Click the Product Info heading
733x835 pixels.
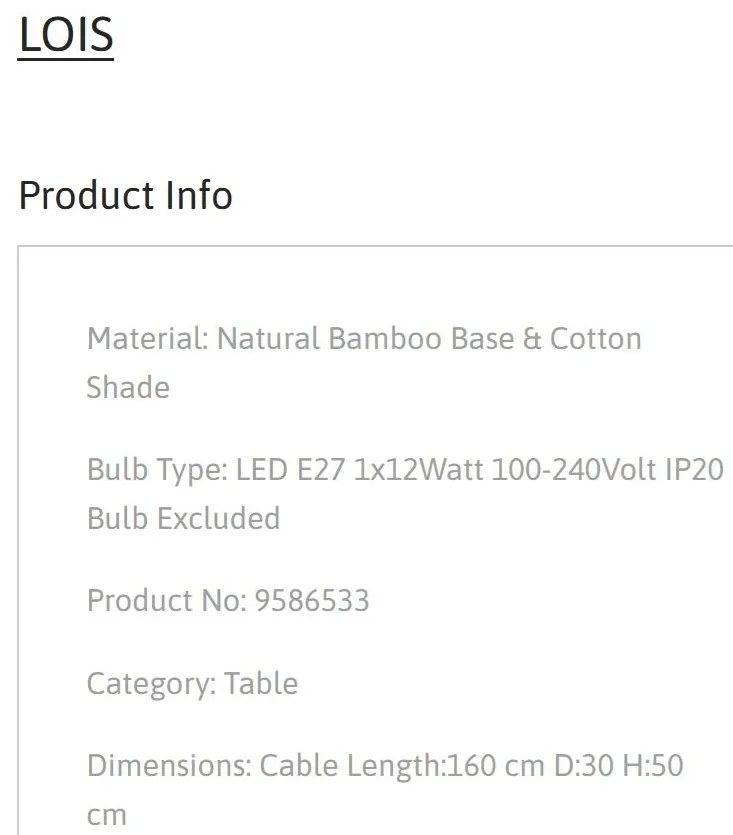pyautogui.click(x=126, y=195)
